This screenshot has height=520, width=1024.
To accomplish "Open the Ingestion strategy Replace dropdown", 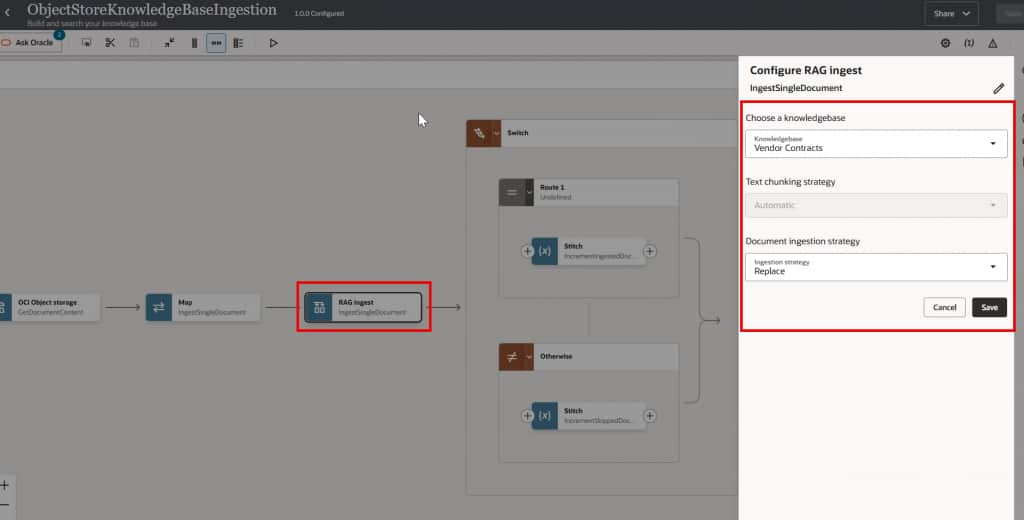I will [x=876, y=267].
